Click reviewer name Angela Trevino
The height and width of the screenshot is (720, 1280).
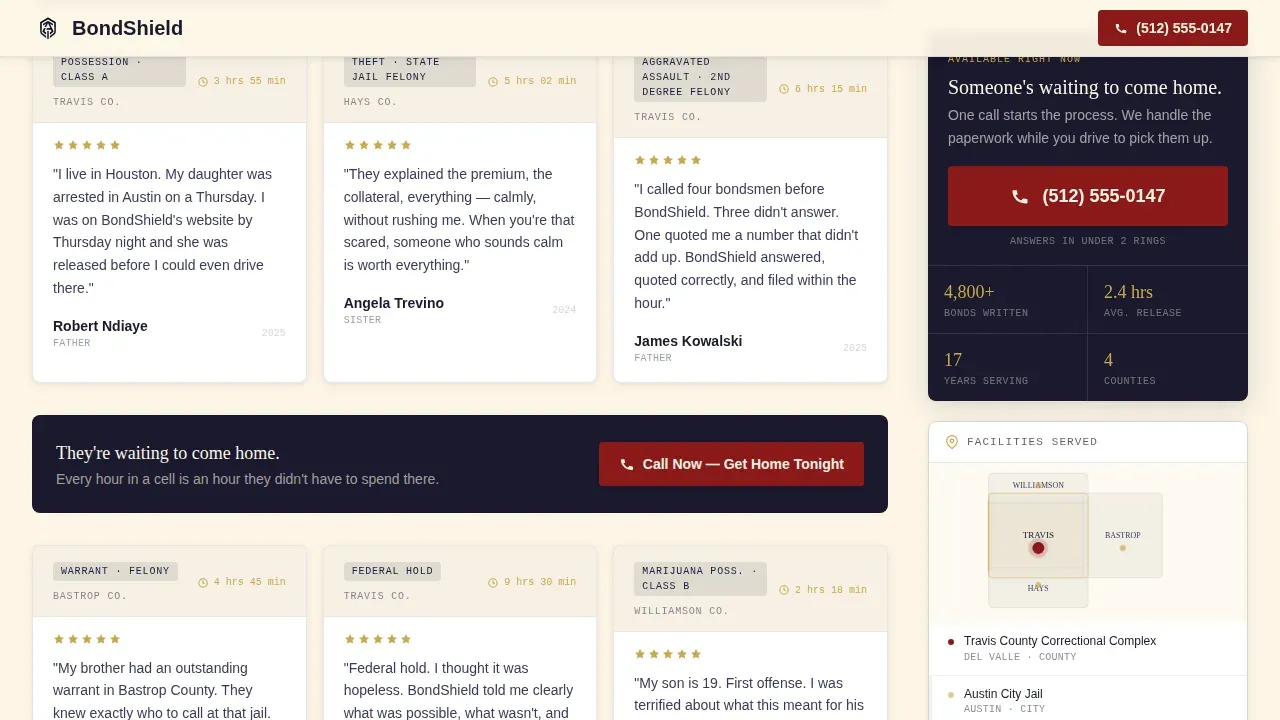tap(394, 303)
